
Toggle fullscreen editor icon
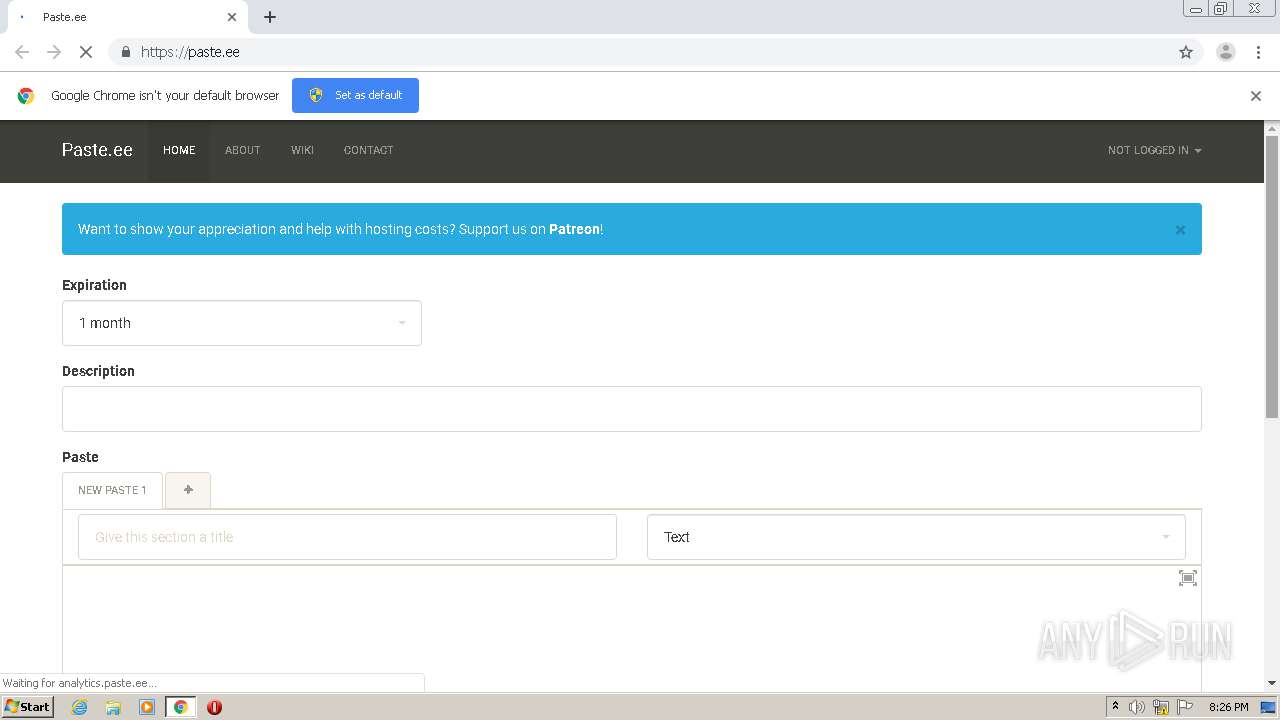pyautogui.click(x=1187, y=578)
